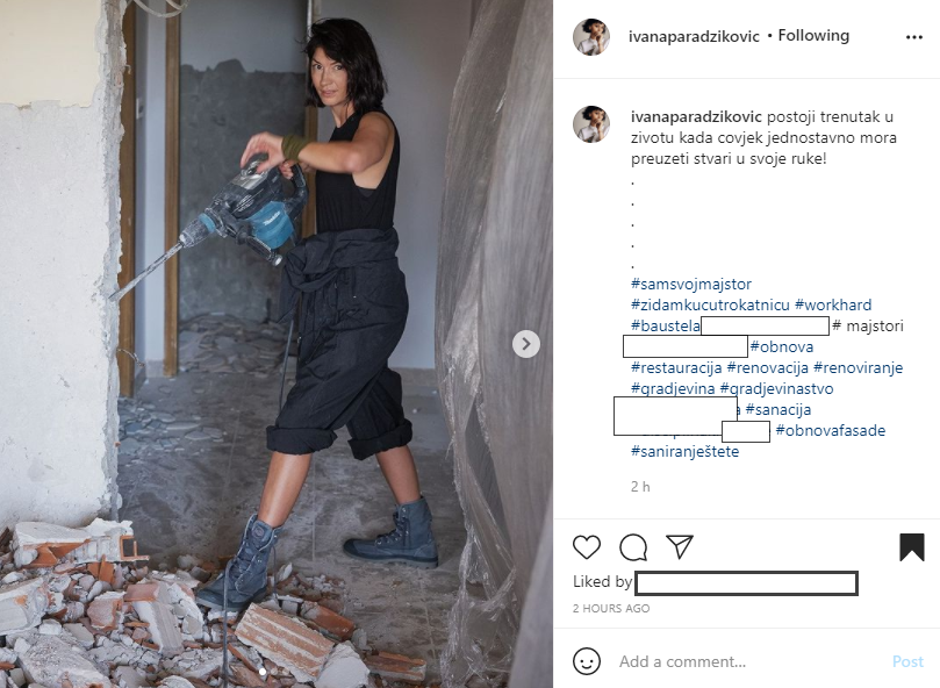Click profile avatar beside the caption

pos(591,124)
